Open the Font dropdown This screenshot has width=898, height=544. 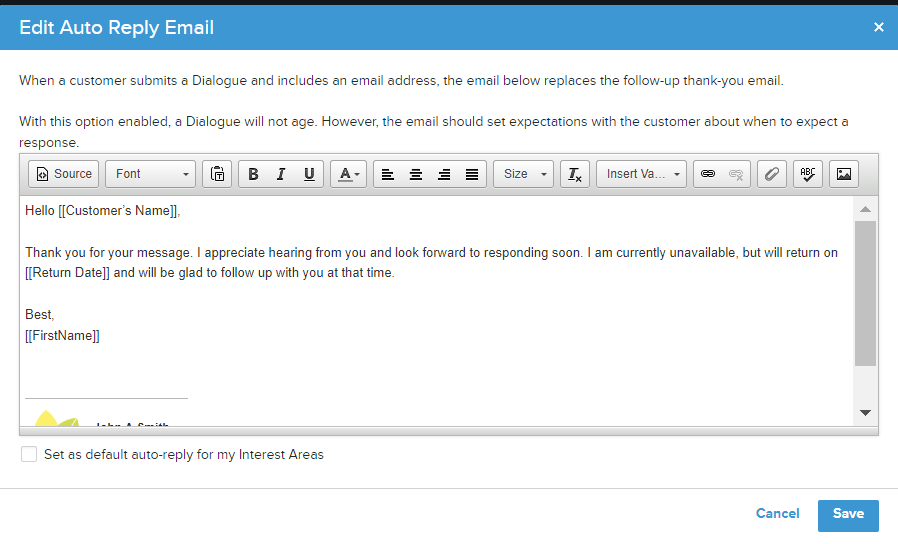tap(151, 174)
